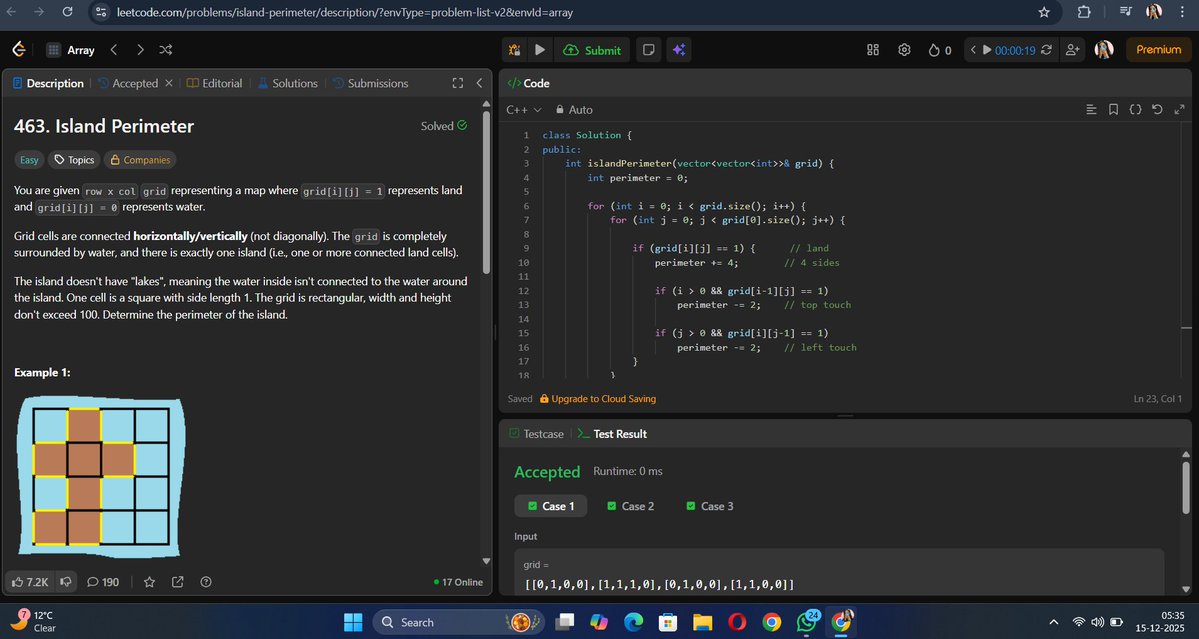1199x639 pixels.
Task: Go to the next problem arrow
Action: (140, 50)
